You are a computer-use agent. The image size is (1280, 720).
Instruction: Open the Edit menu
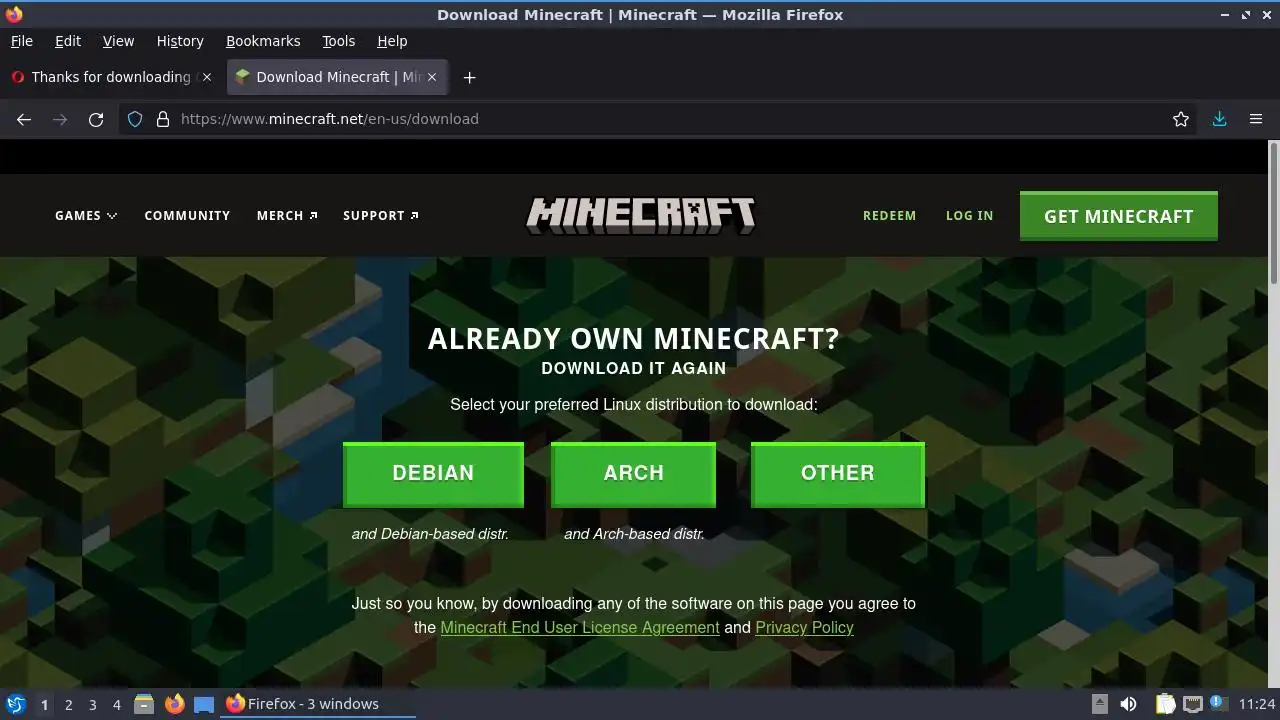(x=68, y=41)
